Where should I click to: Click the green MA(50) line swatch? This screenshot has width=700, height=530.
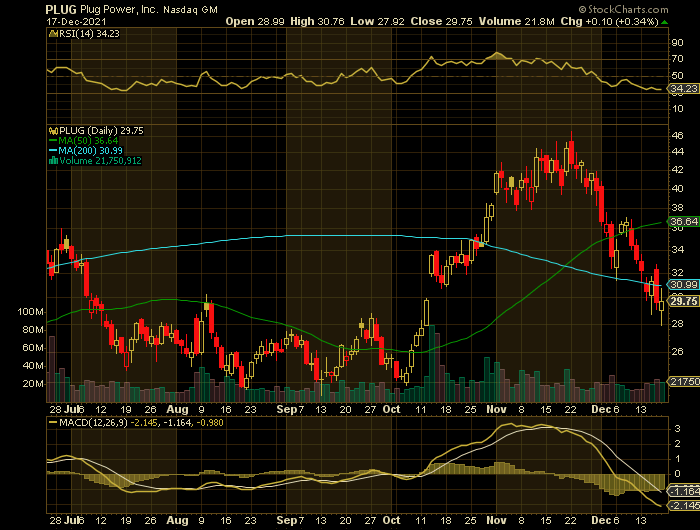point(53,141)
